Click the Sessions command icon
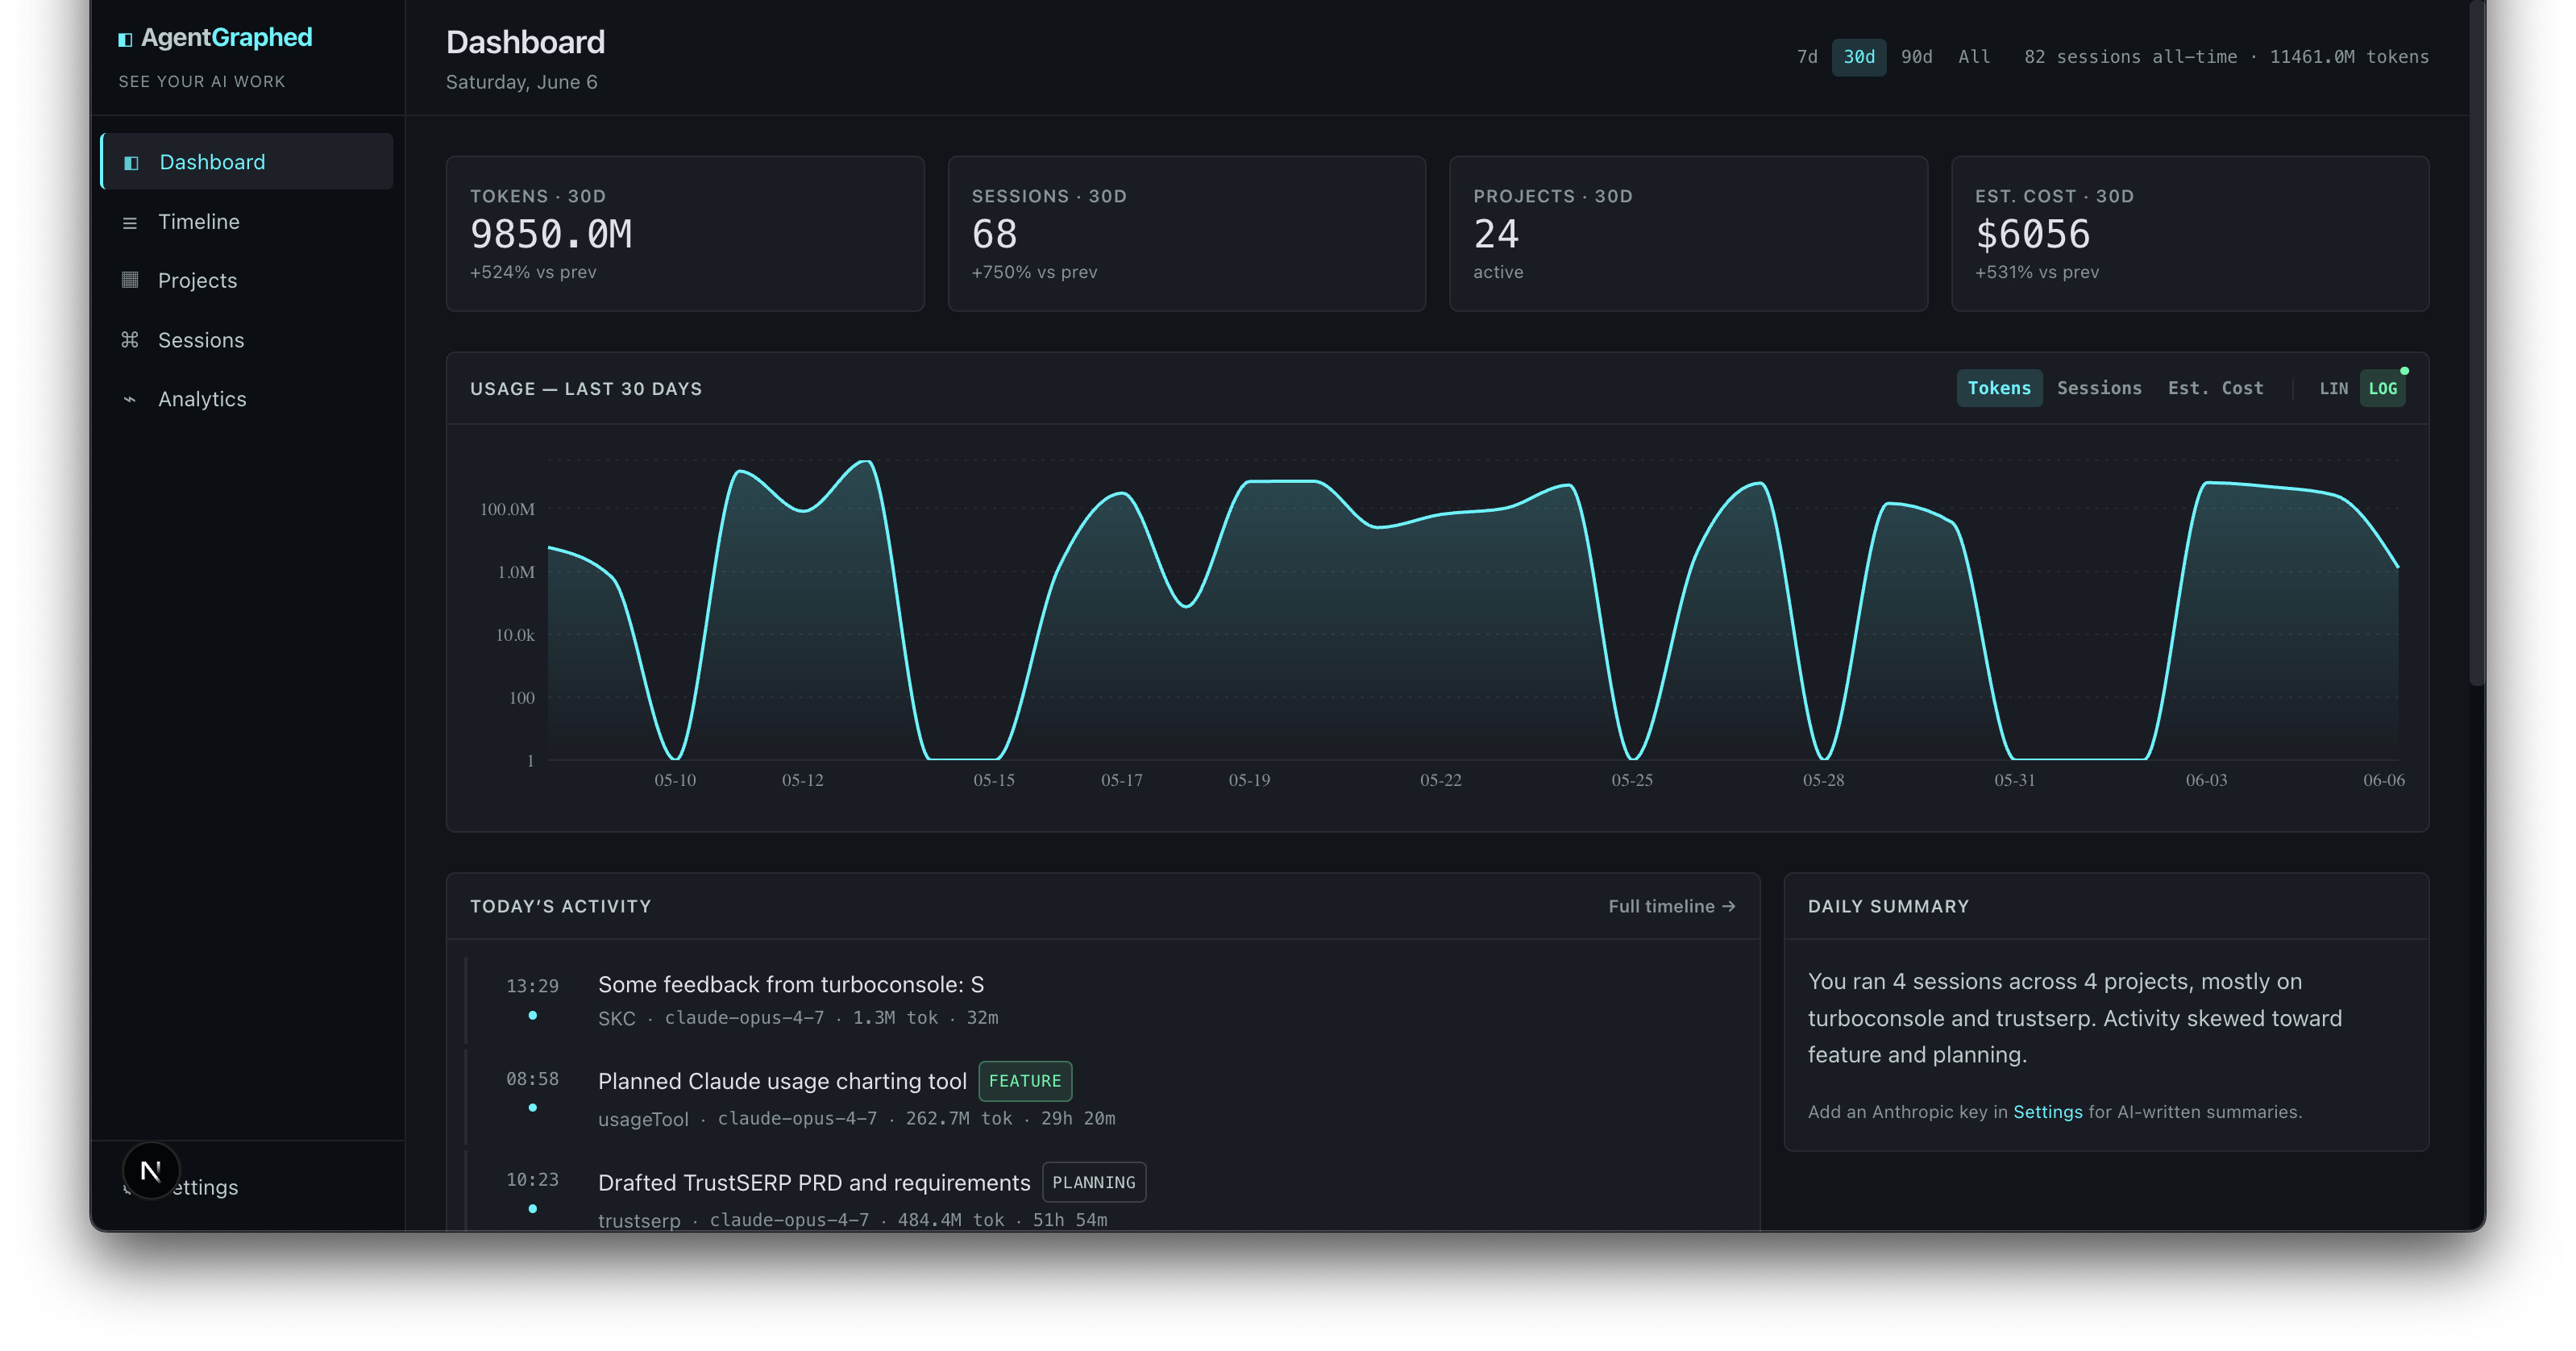The width and height of the screenshot is (2576, 1351). click(x=130, y=340)
